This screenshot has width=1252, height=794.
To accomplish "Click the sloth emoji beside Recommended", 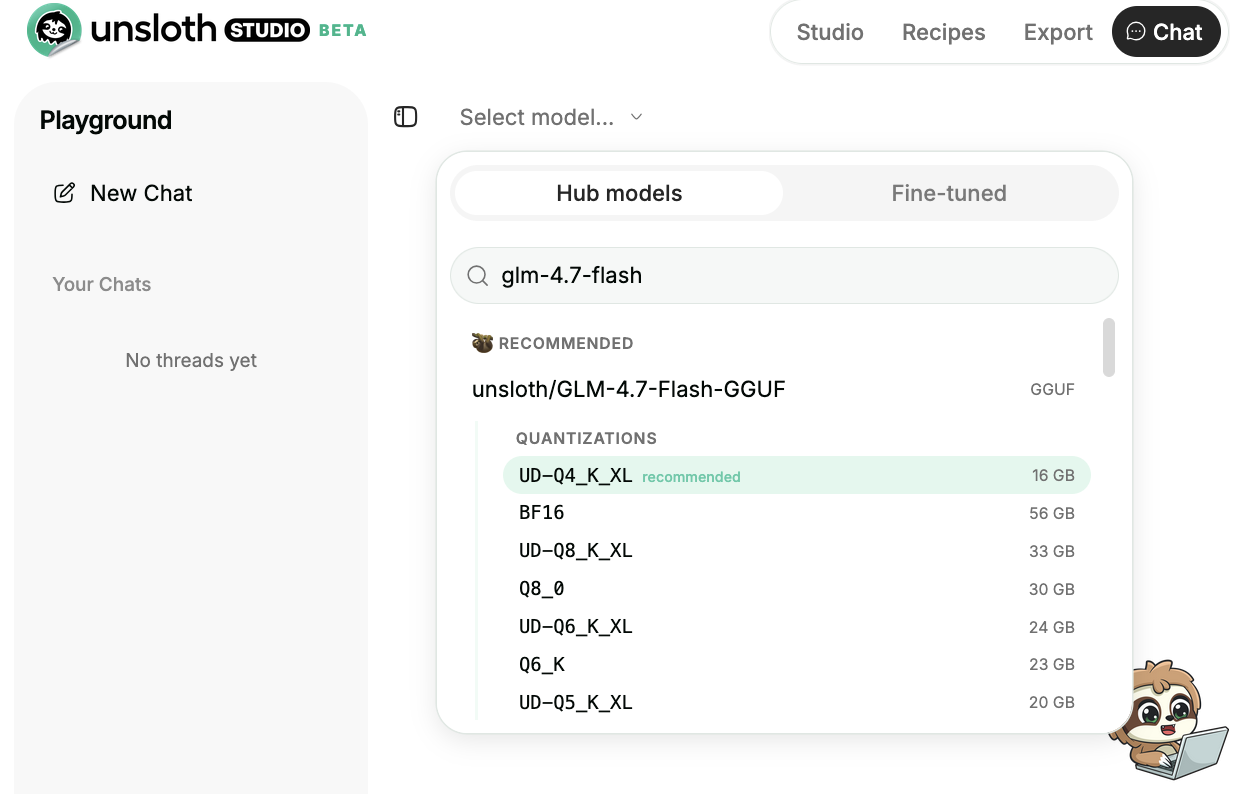I will [483, 343].
